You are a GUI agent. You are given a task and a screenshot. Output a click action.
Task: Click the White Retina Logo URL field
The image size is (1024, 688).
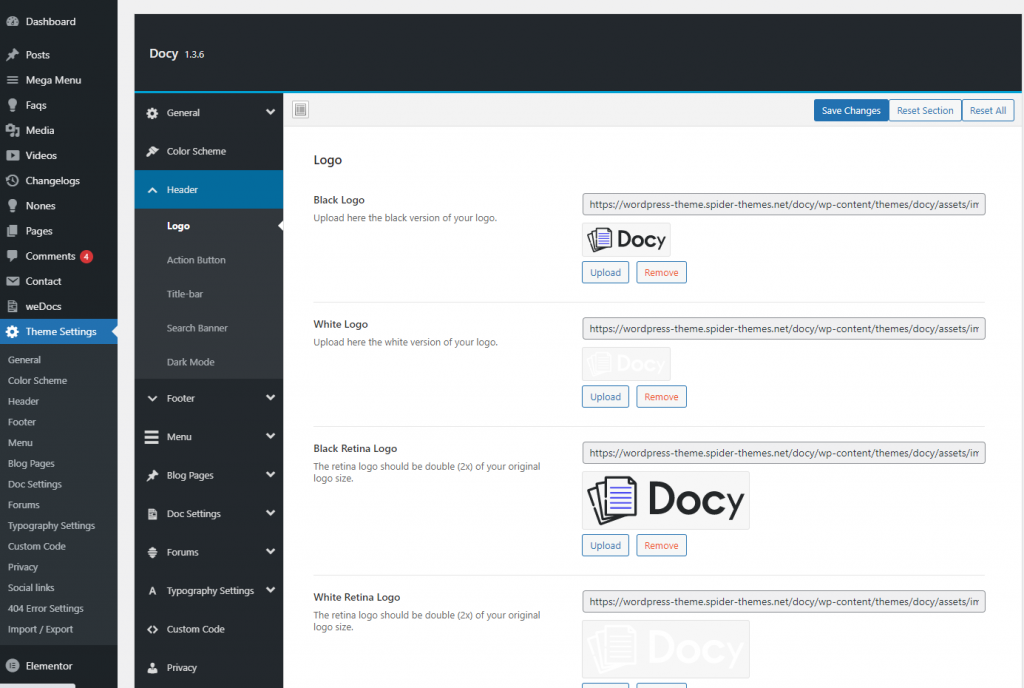784,601
